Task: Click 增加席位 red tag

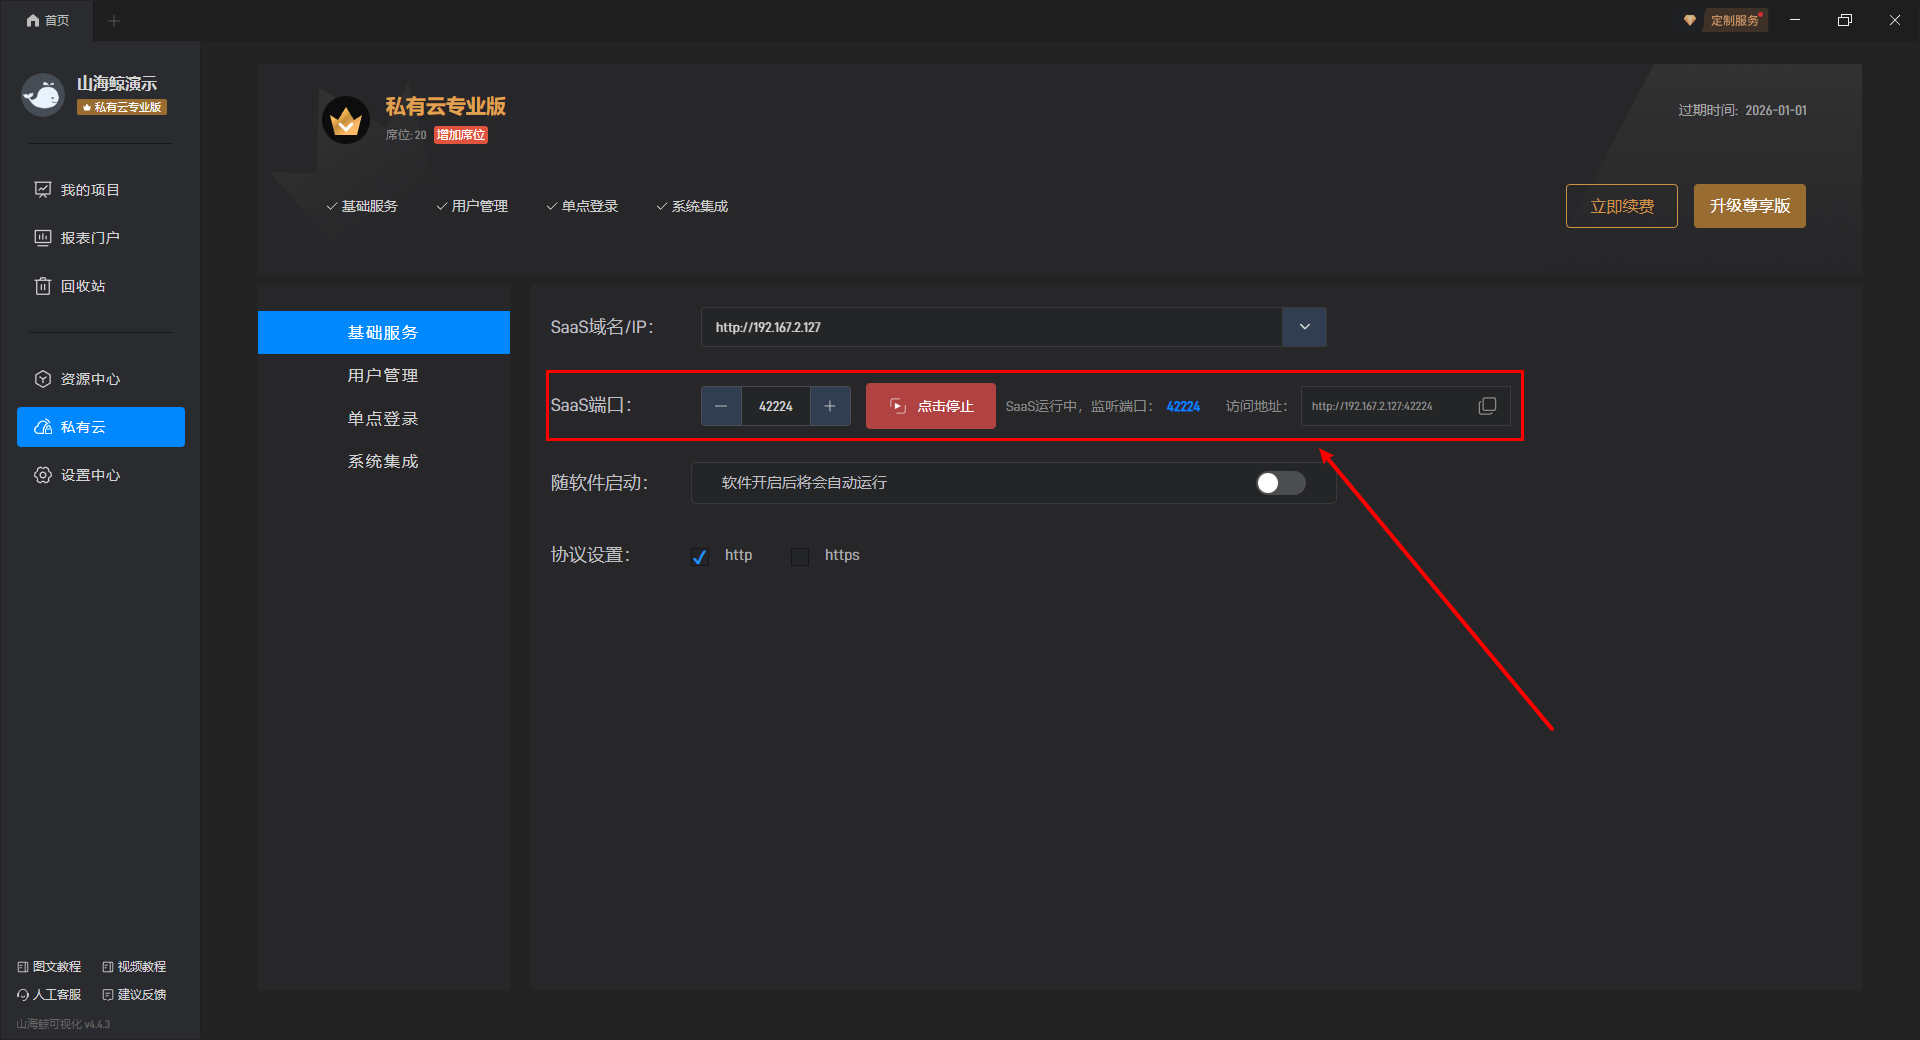Action: point(461,135)
